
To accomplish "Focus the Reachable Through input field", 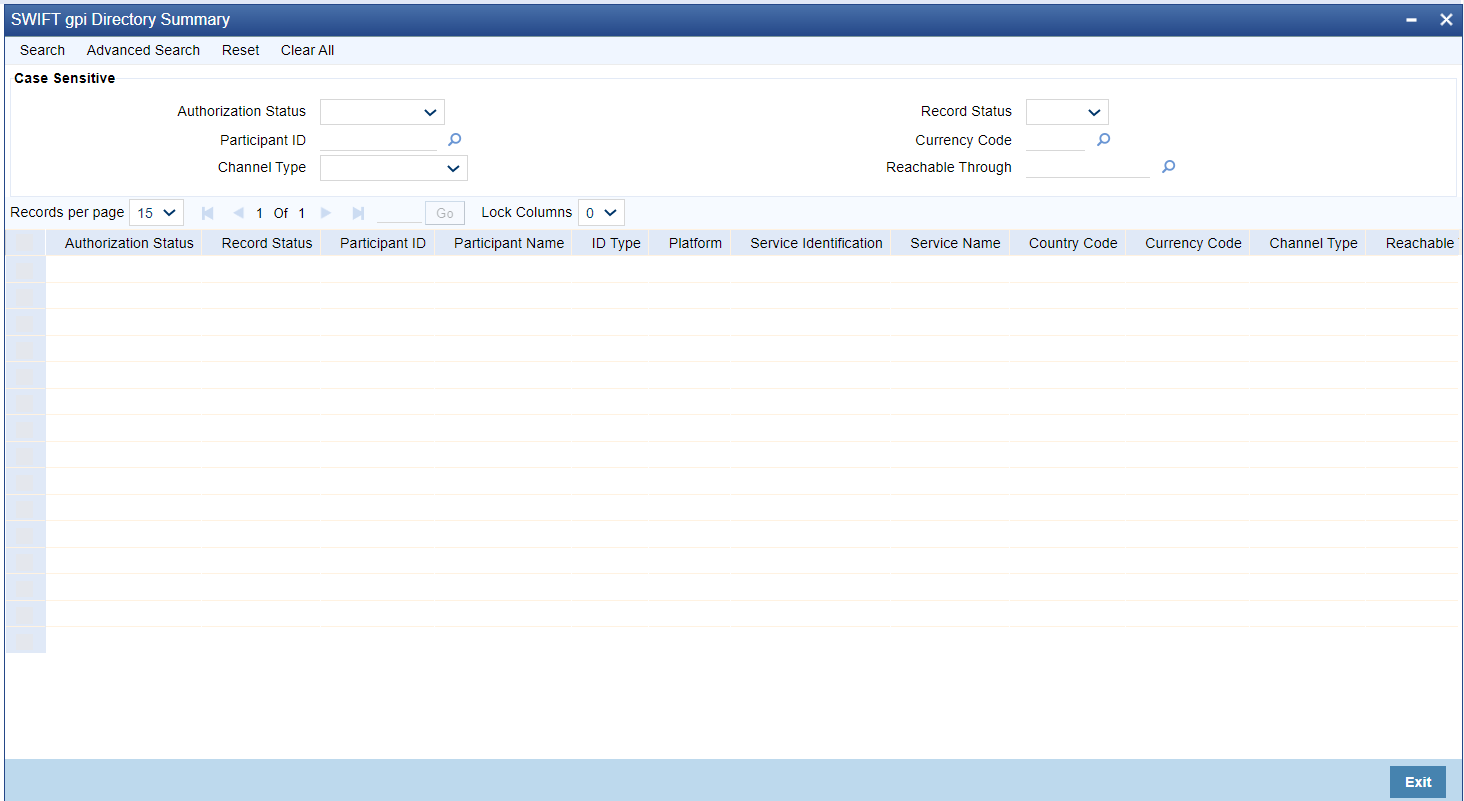I will pos(1088,167).
